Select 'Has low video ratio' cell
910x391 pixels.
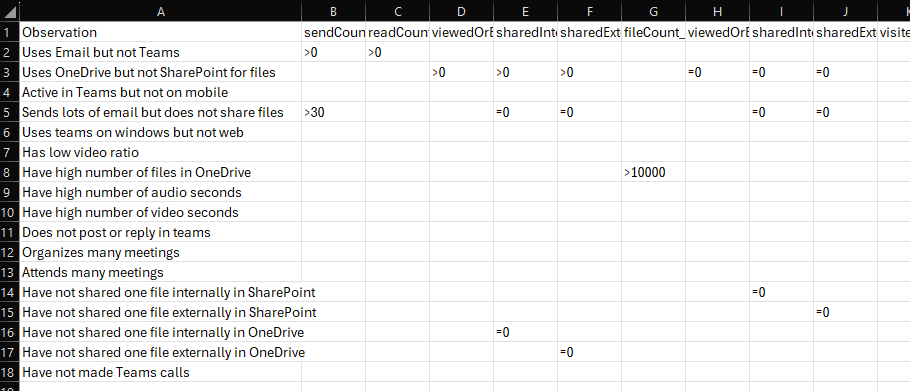click(161, 153)
